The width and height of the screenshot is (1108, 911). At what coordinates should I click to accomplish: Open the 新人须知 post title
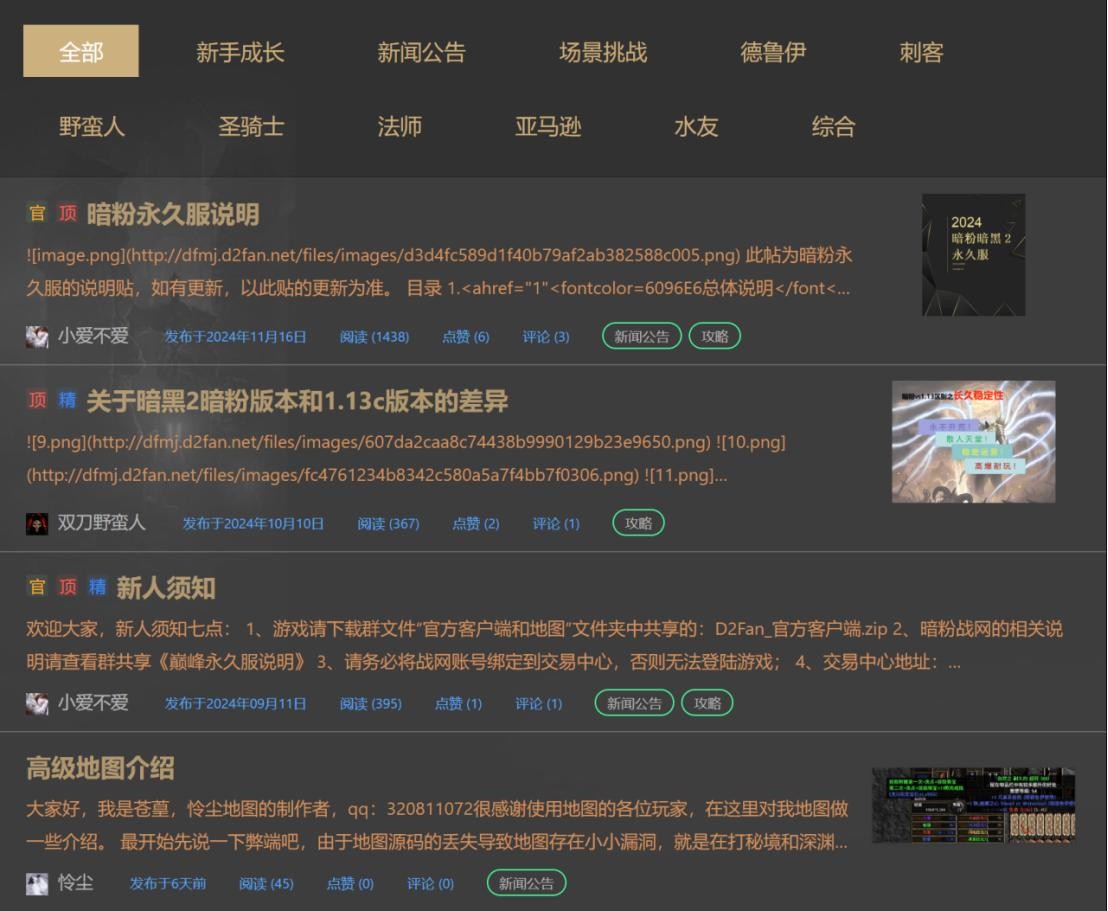pyautogui.click(x=166, y=588)
